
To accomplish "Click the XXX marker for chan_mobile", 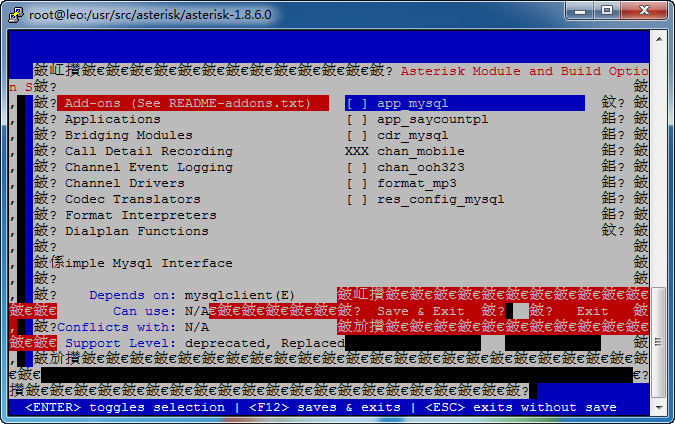I will [357, 151].
